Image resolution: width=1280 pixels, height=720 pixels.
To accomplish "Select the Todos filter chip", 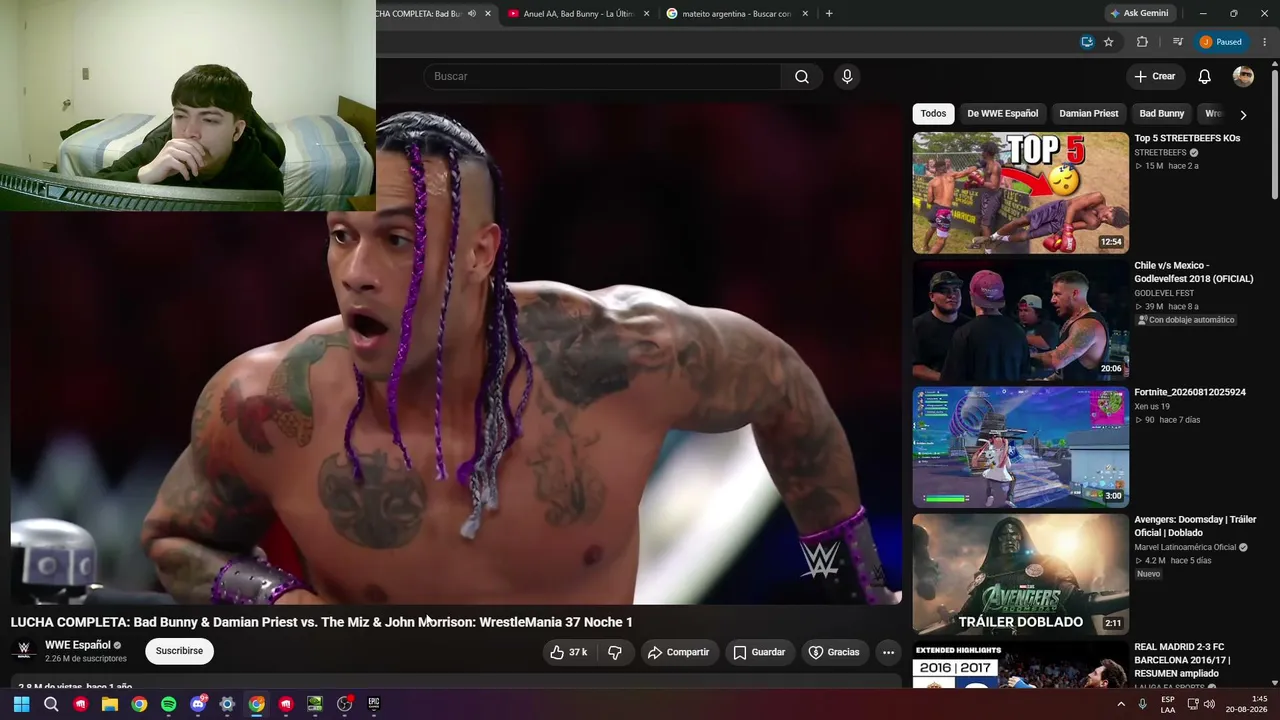I will 933,114.
